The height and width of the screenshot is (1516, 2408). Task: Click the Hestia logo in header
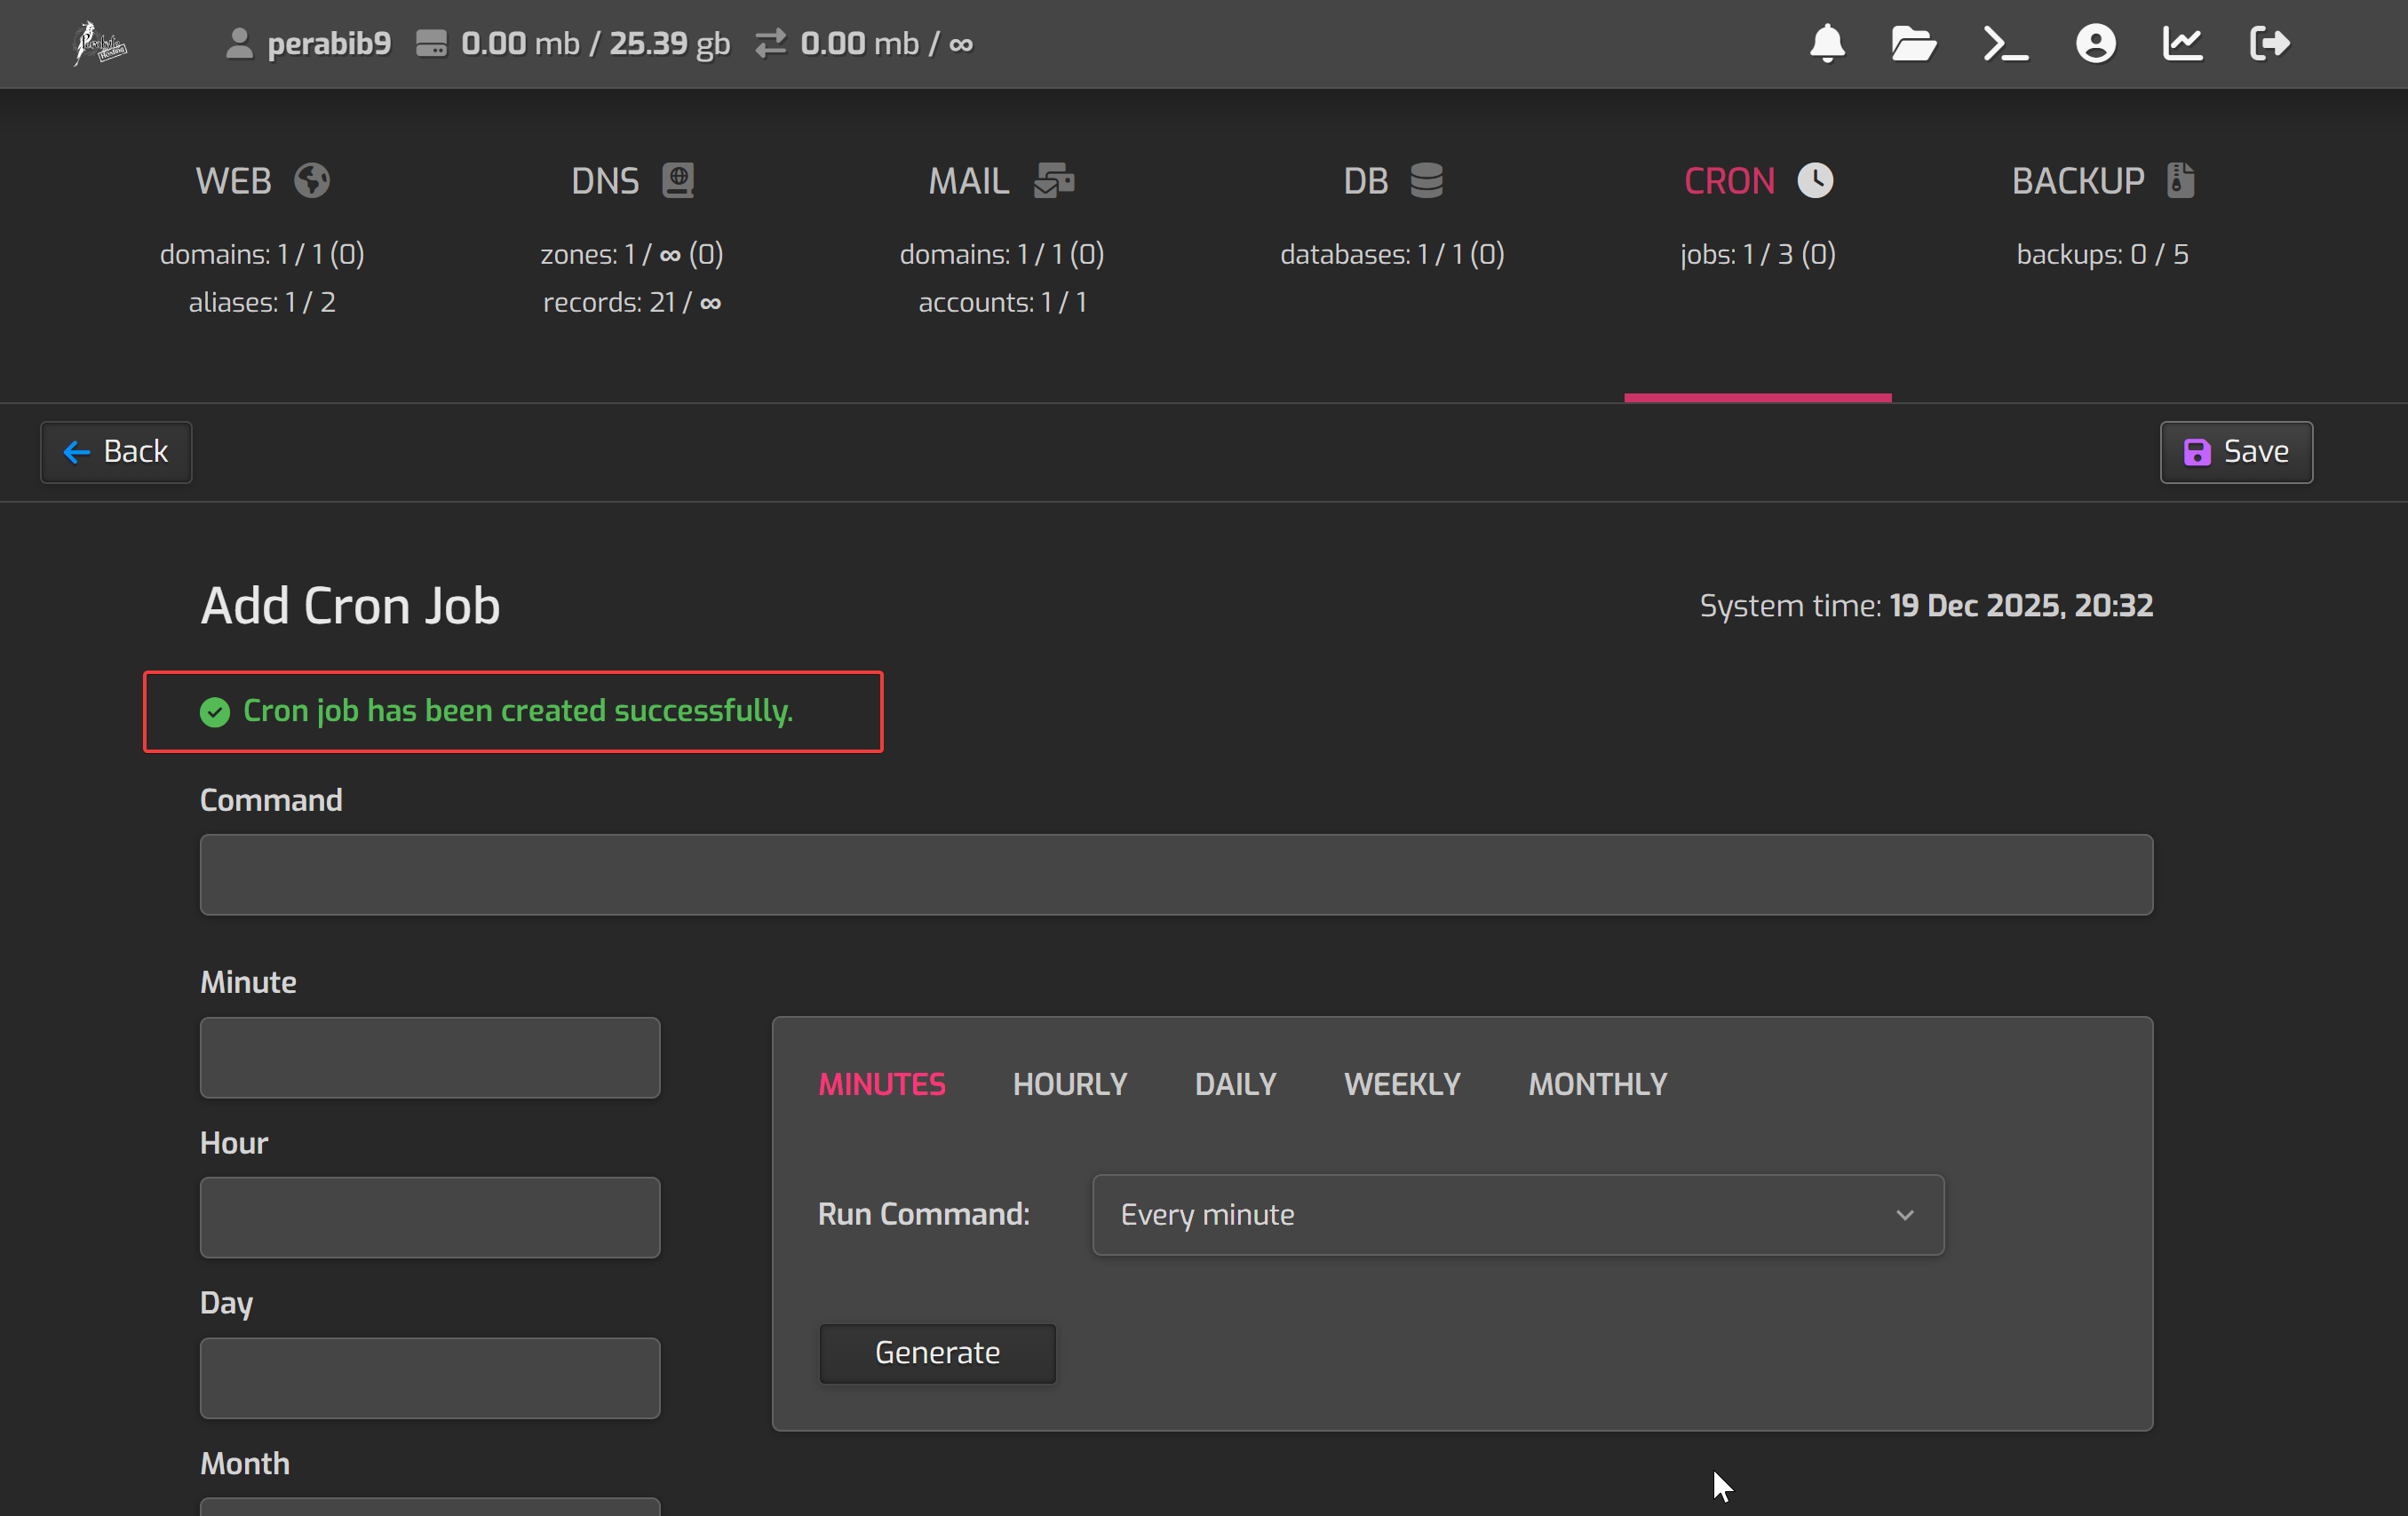tap(100, 43)
